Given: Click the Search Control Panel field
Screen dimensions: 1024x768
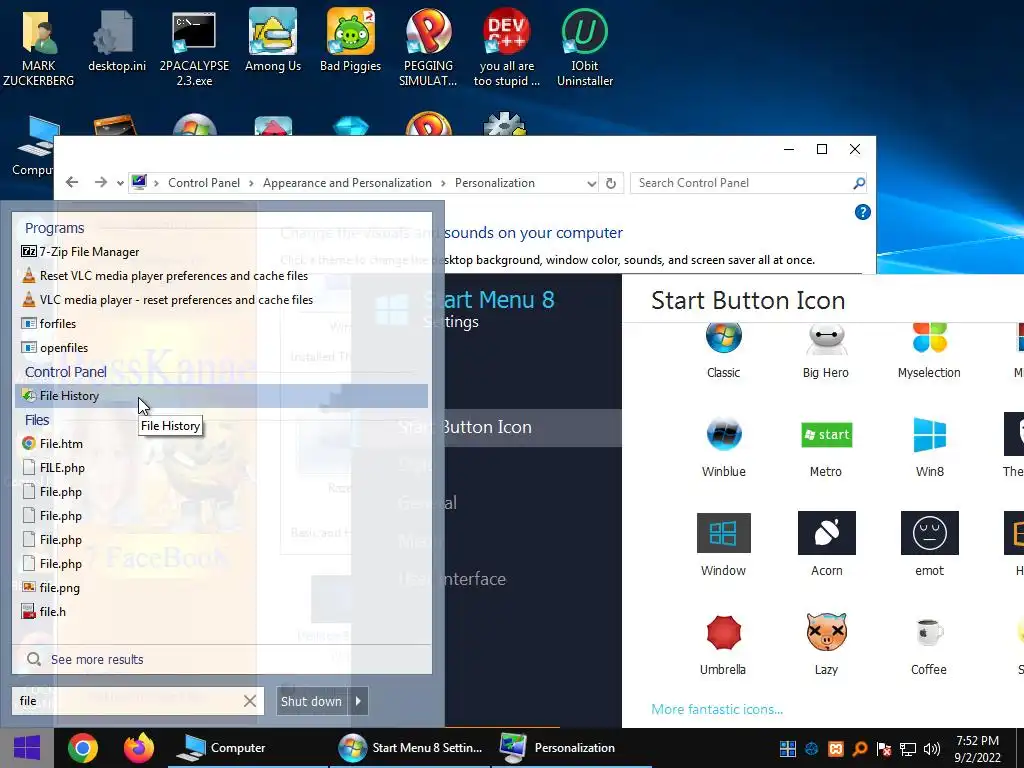Looking at the screenshot, I should coord(743,184).
